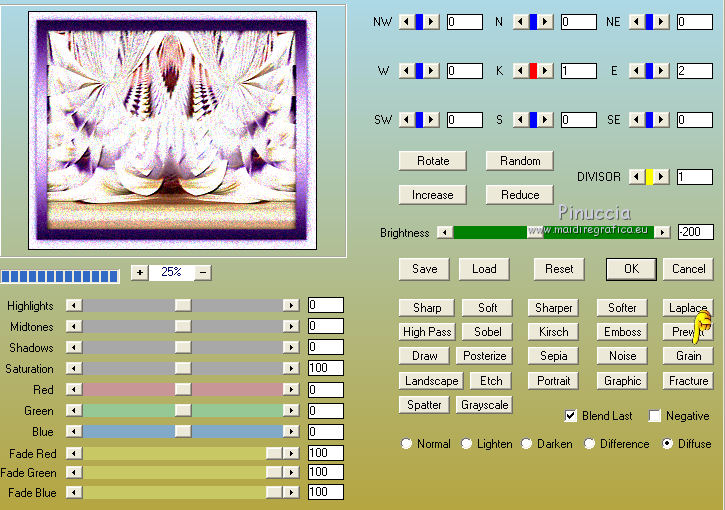Image resolution: width=725 pixels, height=510 pixels.
Task: Increase K value with right arrow
Action: tap(545, 71)
